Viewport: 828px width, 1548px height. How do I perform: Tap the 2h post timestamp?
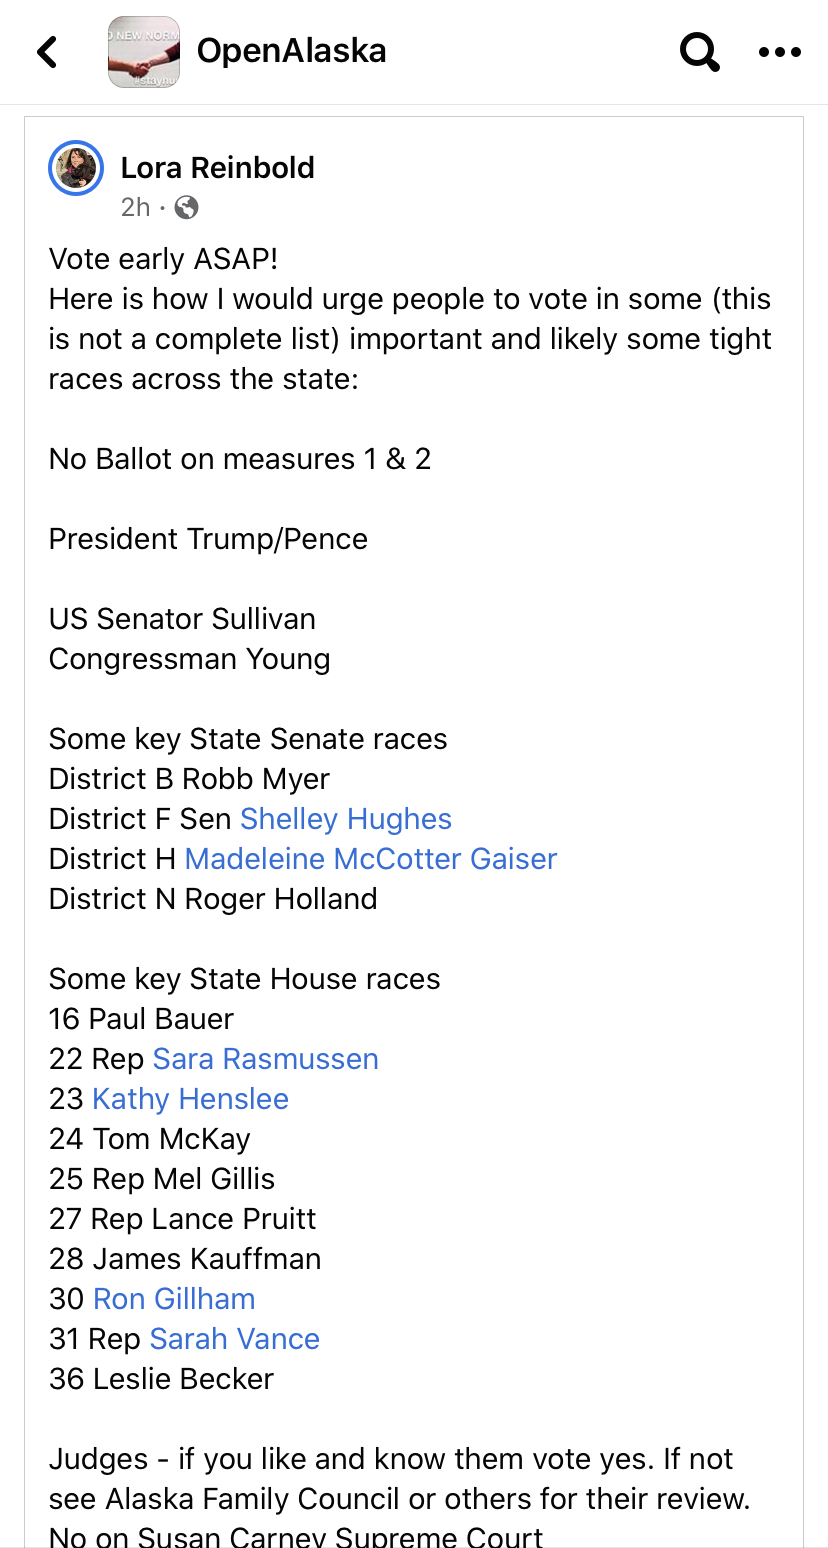point(135,207)
